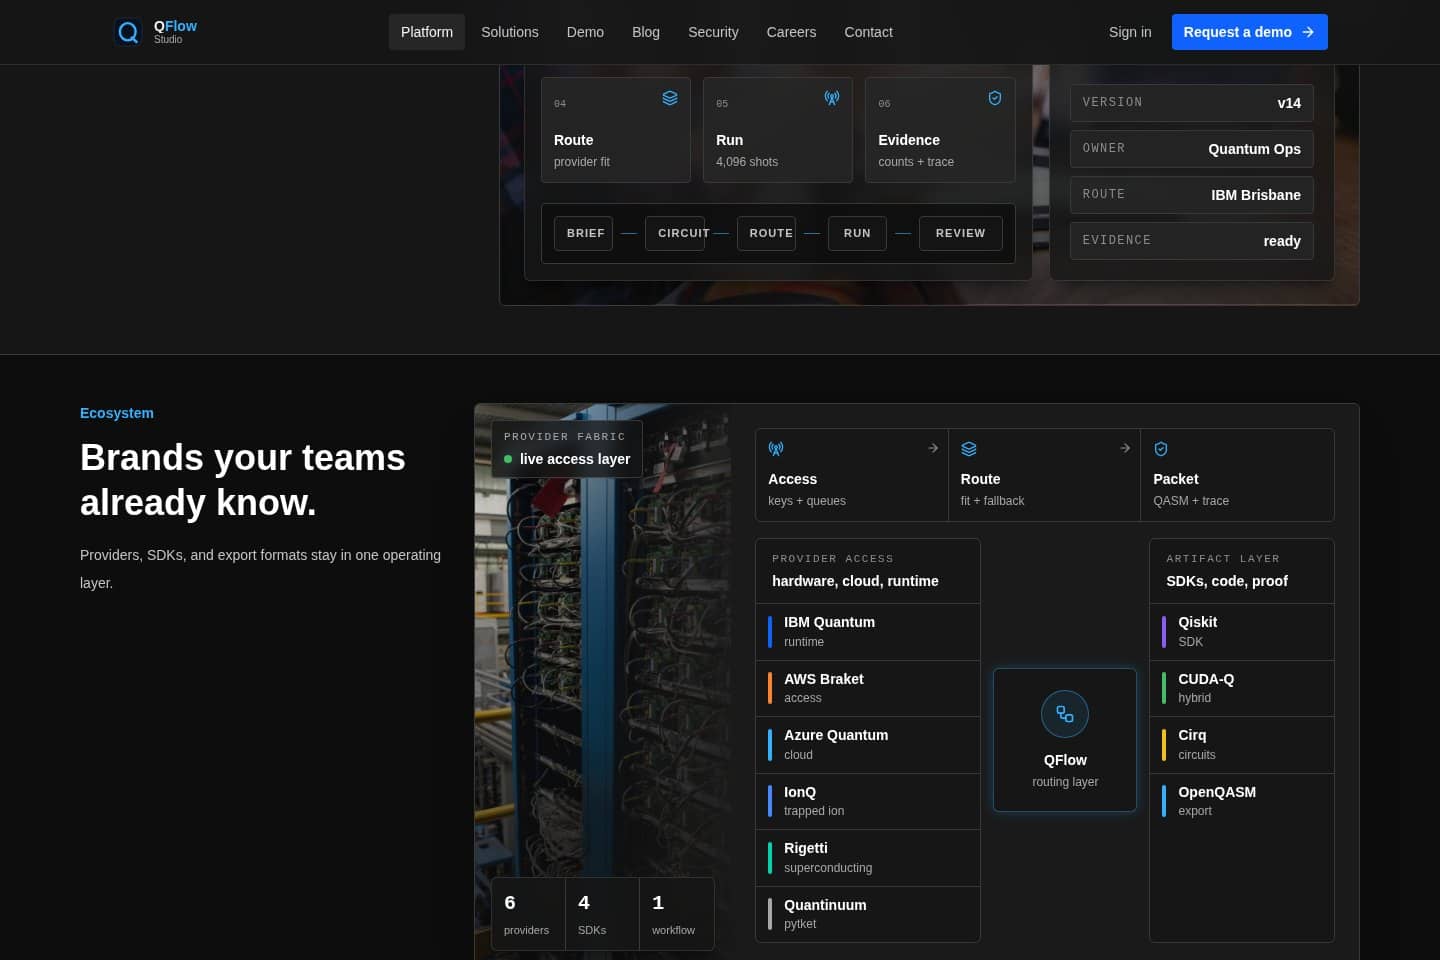Click the VERSION v14 row
The height and width of the screenshot is (960, 1440).
[1192, 103]
